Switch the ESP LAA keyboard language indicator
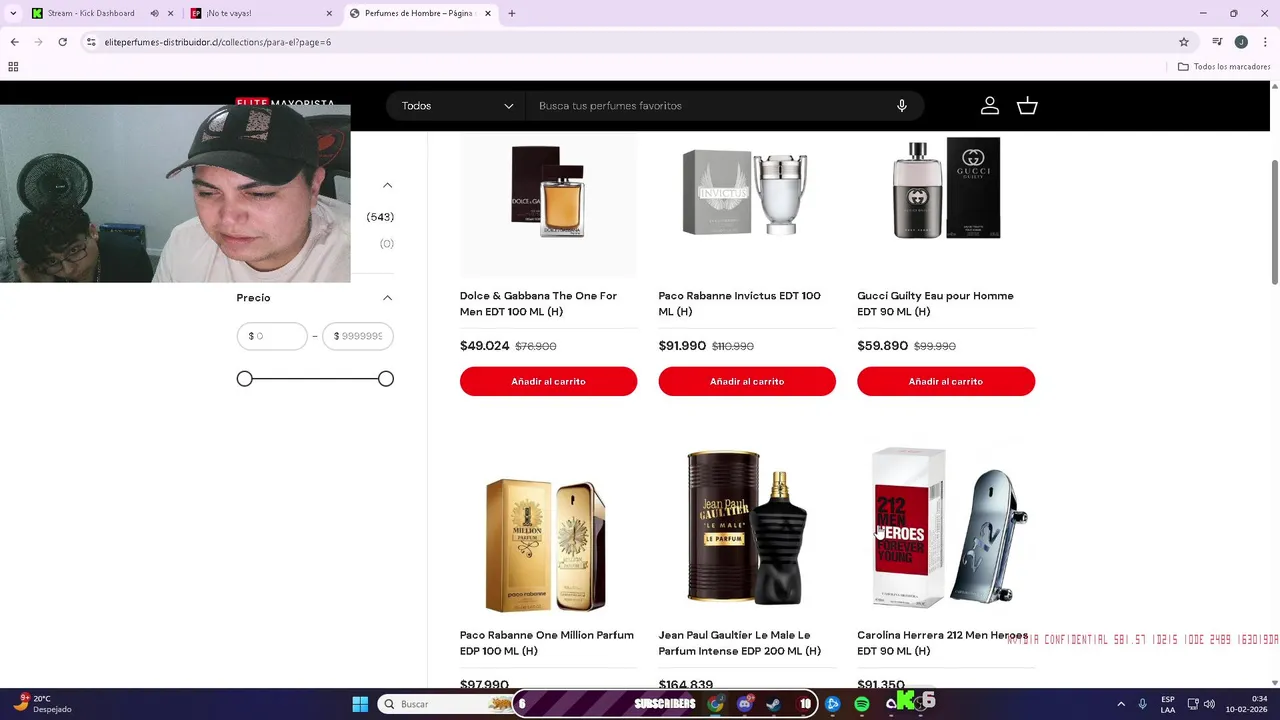This screenshot has height=720, width=1280. tap(1168, 704)
